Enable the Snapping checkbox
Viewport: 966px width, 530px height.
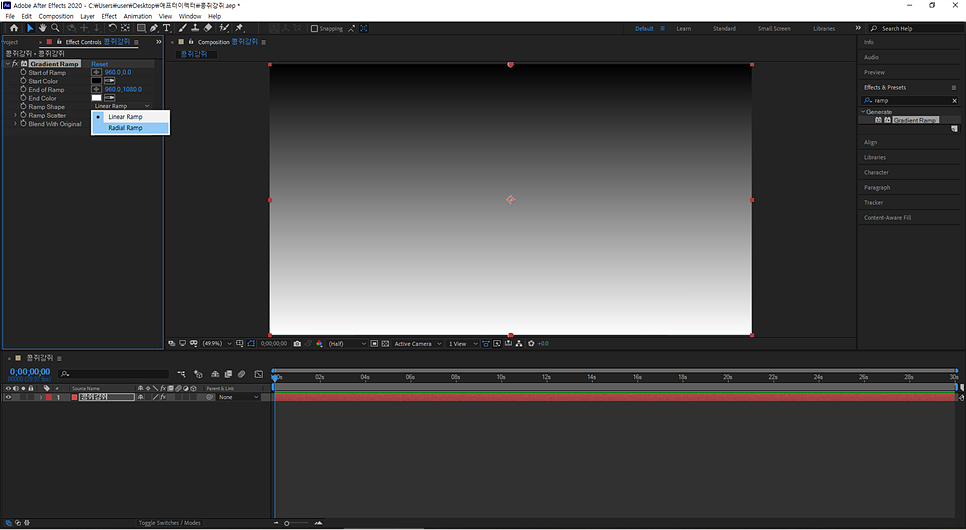pos(314,28)
